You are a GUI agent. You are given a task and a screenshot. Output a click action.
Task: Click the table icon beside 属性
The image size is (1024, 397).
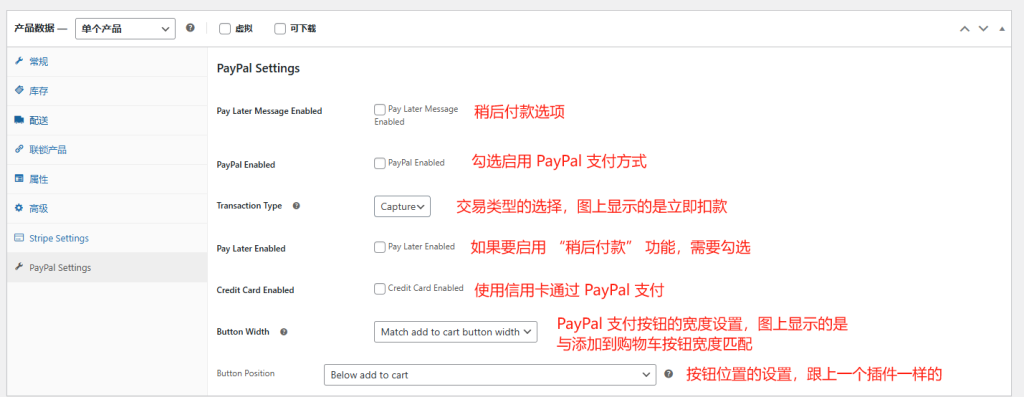pyautogui.click(x=19, y=179)
